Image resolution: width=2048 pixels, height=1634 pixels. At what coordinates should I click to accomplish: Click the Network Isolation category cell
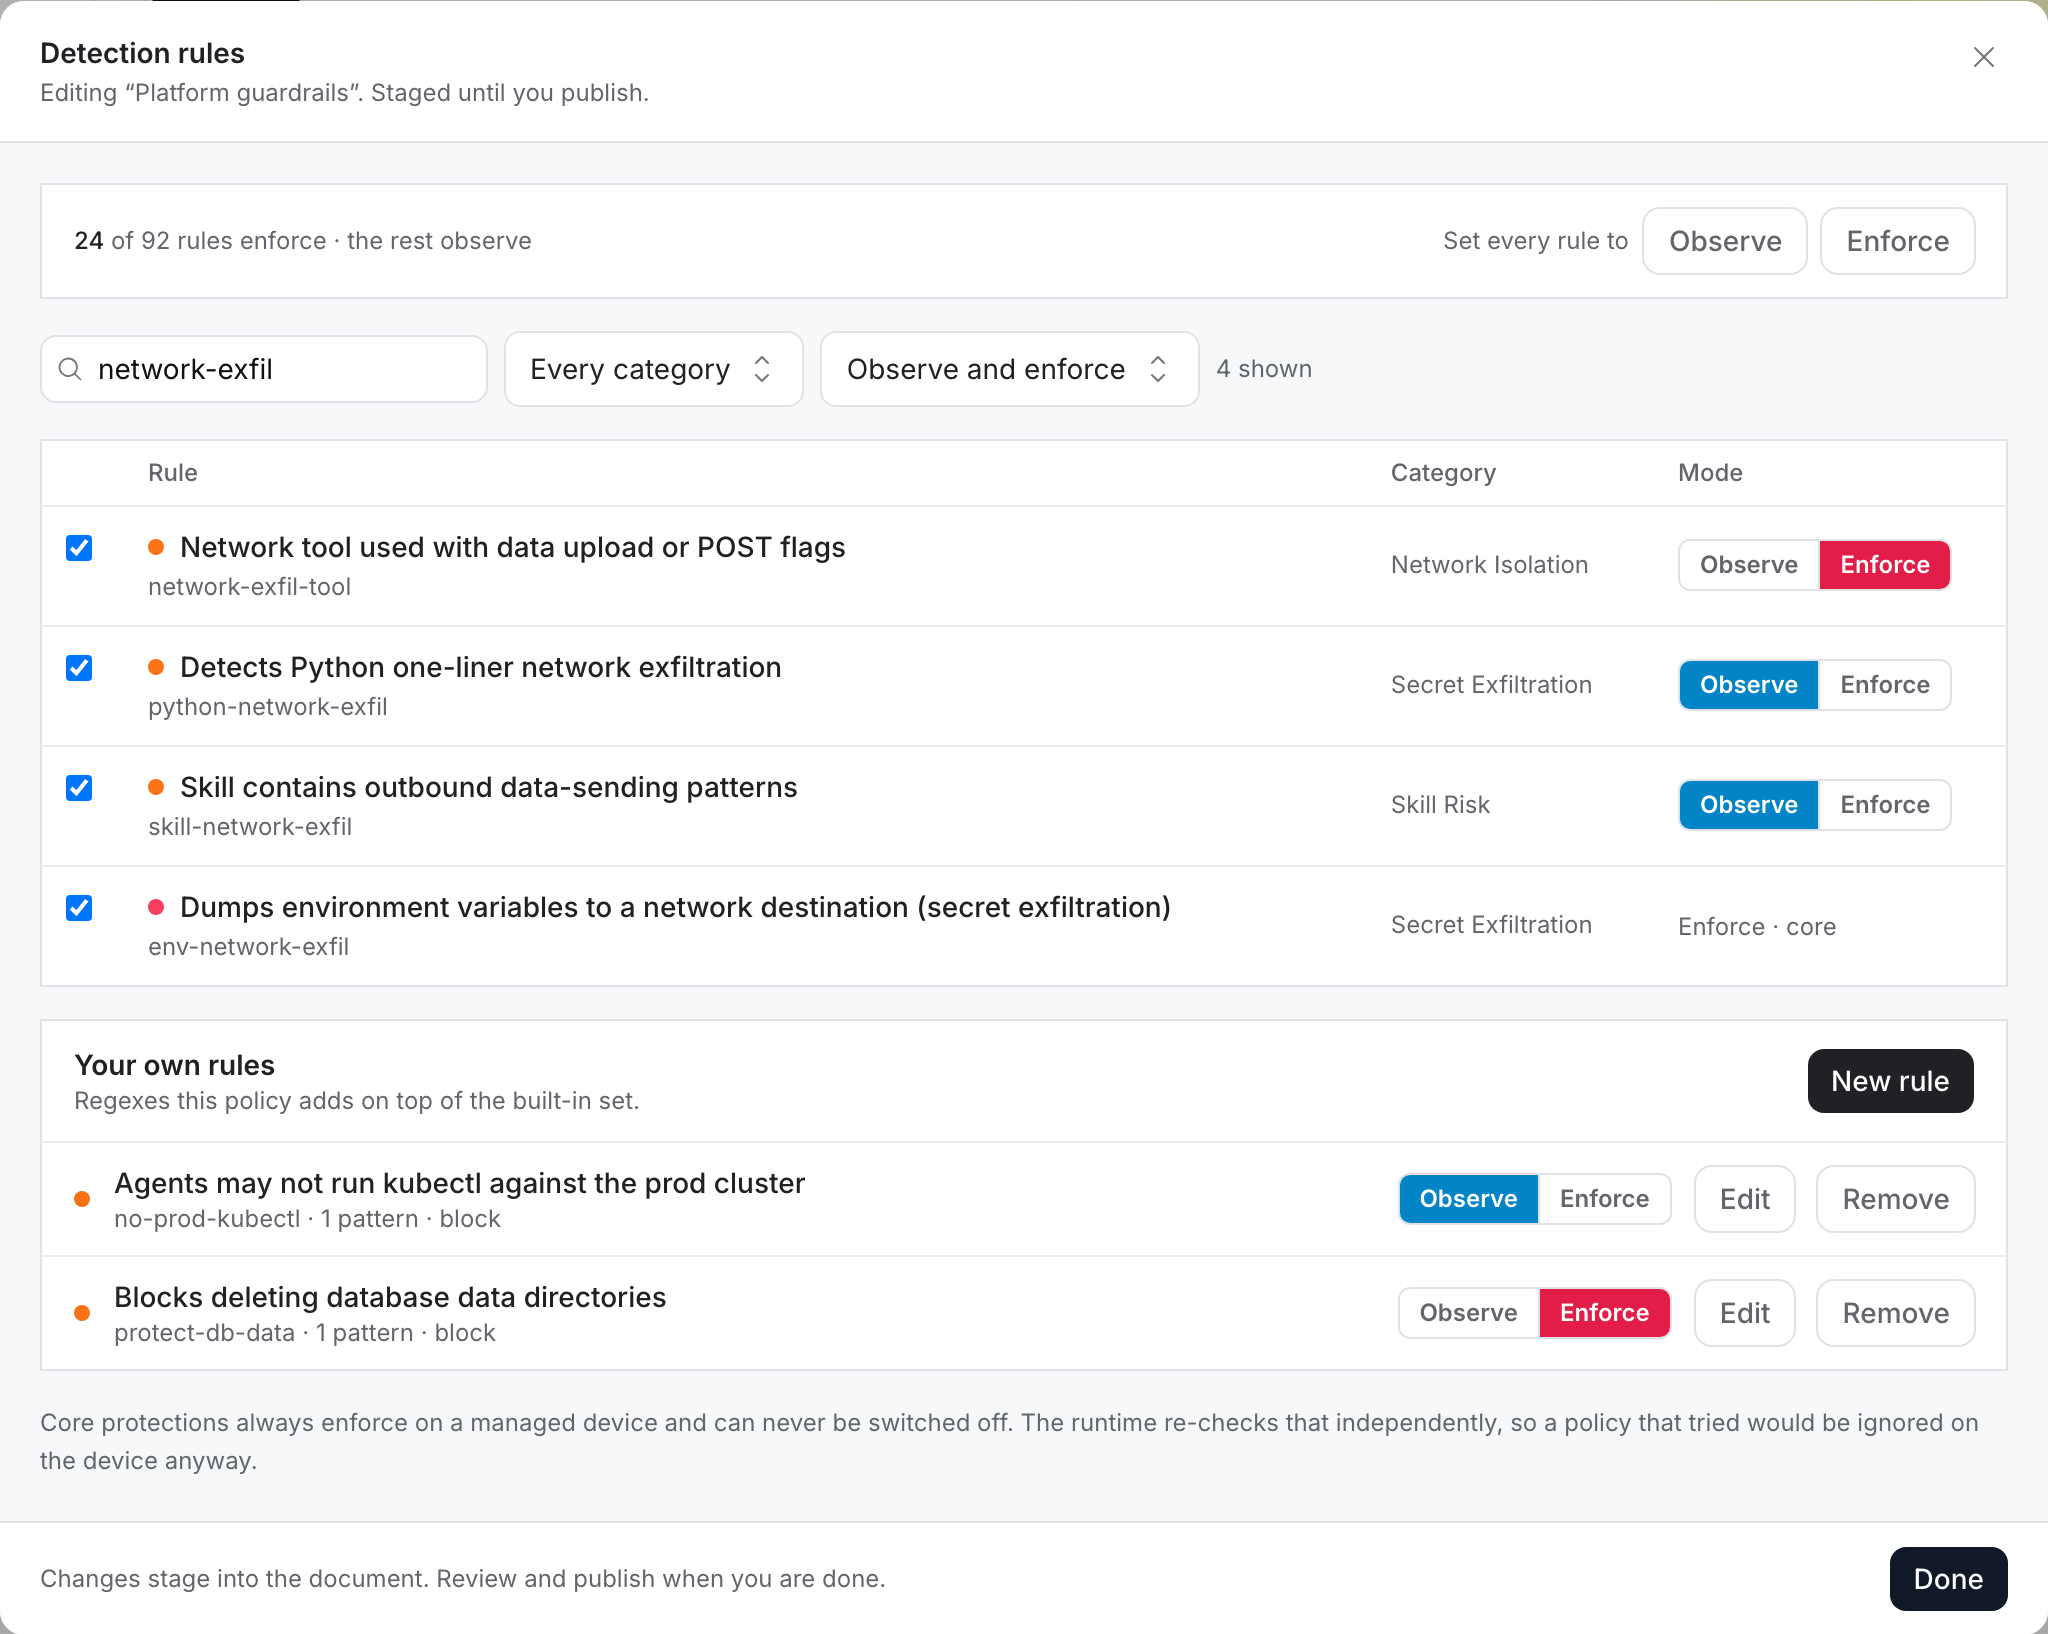point(1489,565)
